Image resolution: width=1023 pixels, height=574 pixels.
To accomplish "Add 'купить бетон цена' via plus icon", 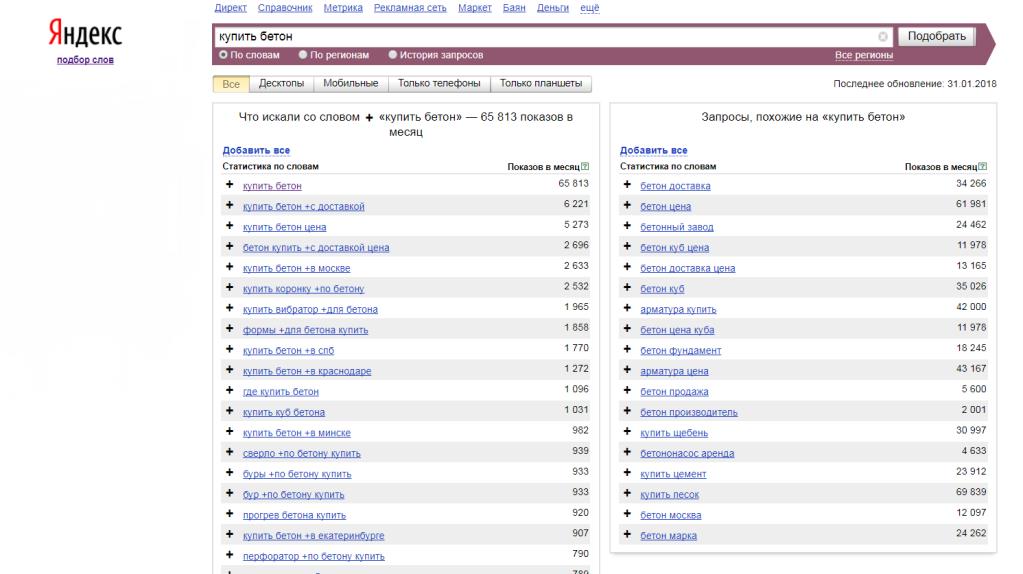I will tap(230, 226).
